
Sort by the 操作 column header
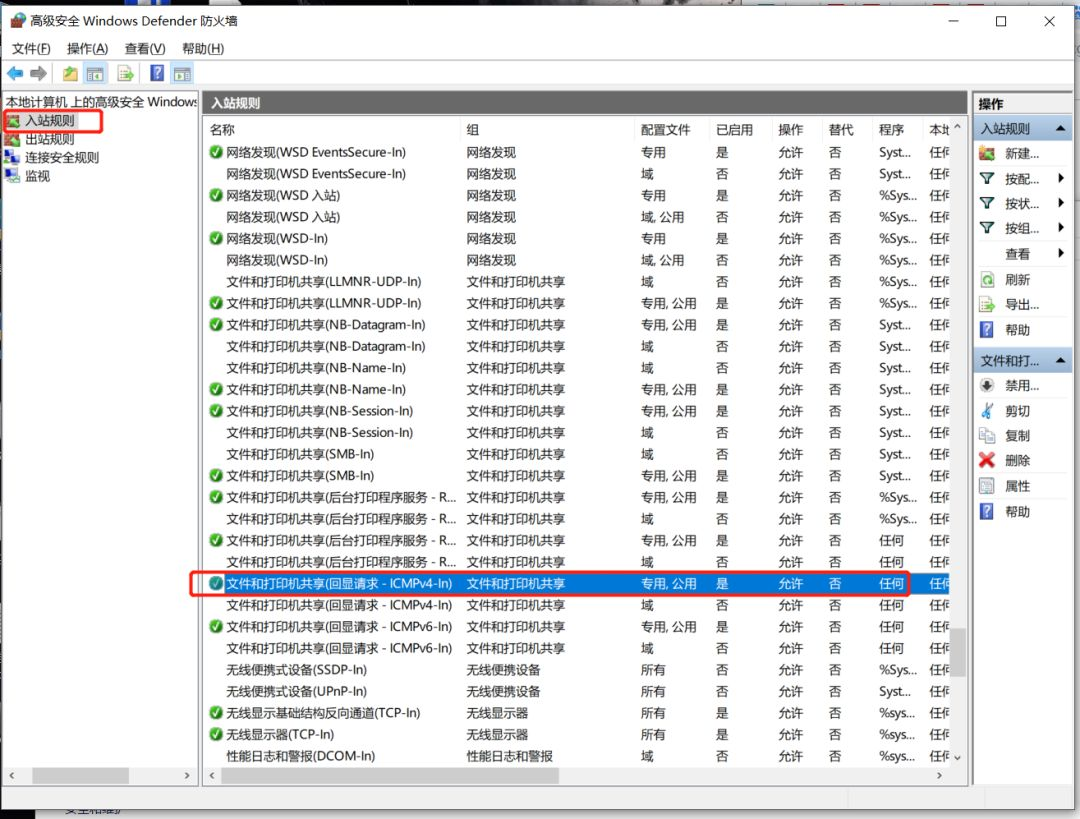pyautogui.click(x=798, y=129)
